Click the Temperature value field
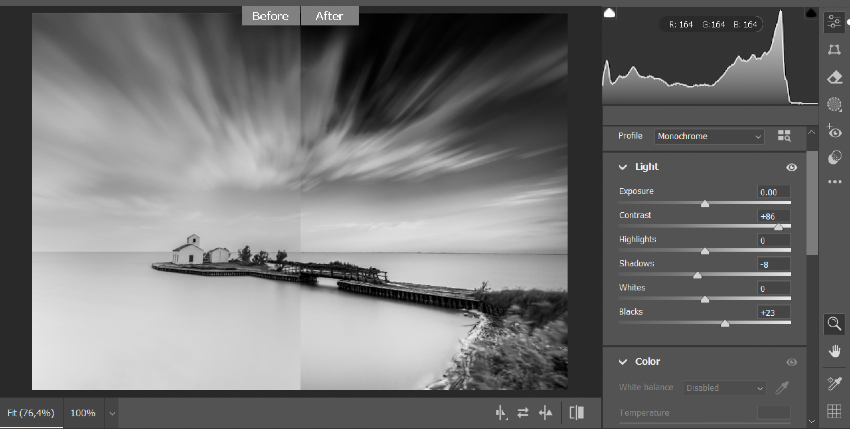The image size is (850, 429). pos(774,413)
